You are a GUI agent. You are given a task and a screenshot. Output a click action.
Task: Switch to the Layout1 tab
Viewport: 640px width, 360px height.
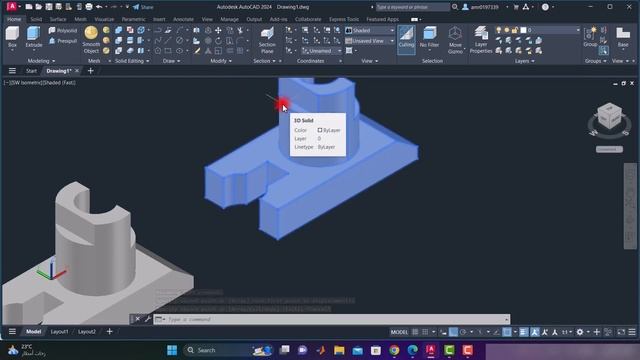(x=59, y=331)
